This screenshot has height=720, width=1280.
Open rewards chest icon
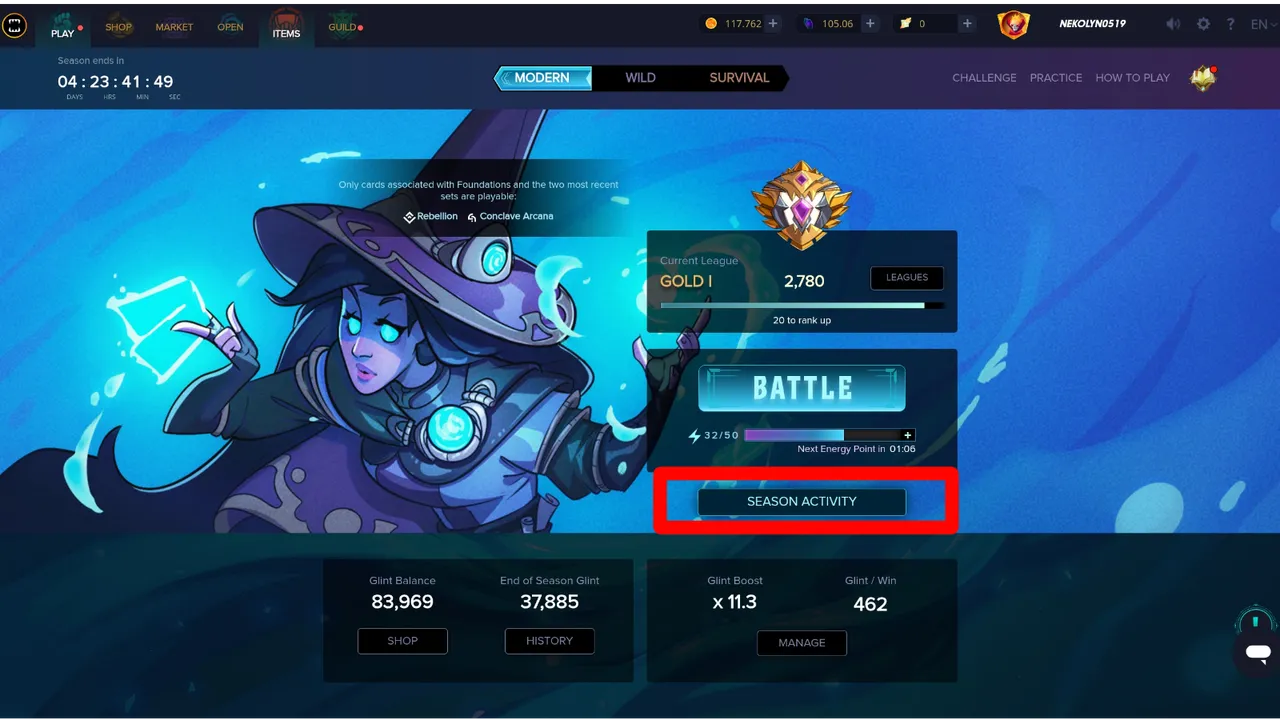point(1203,78)
